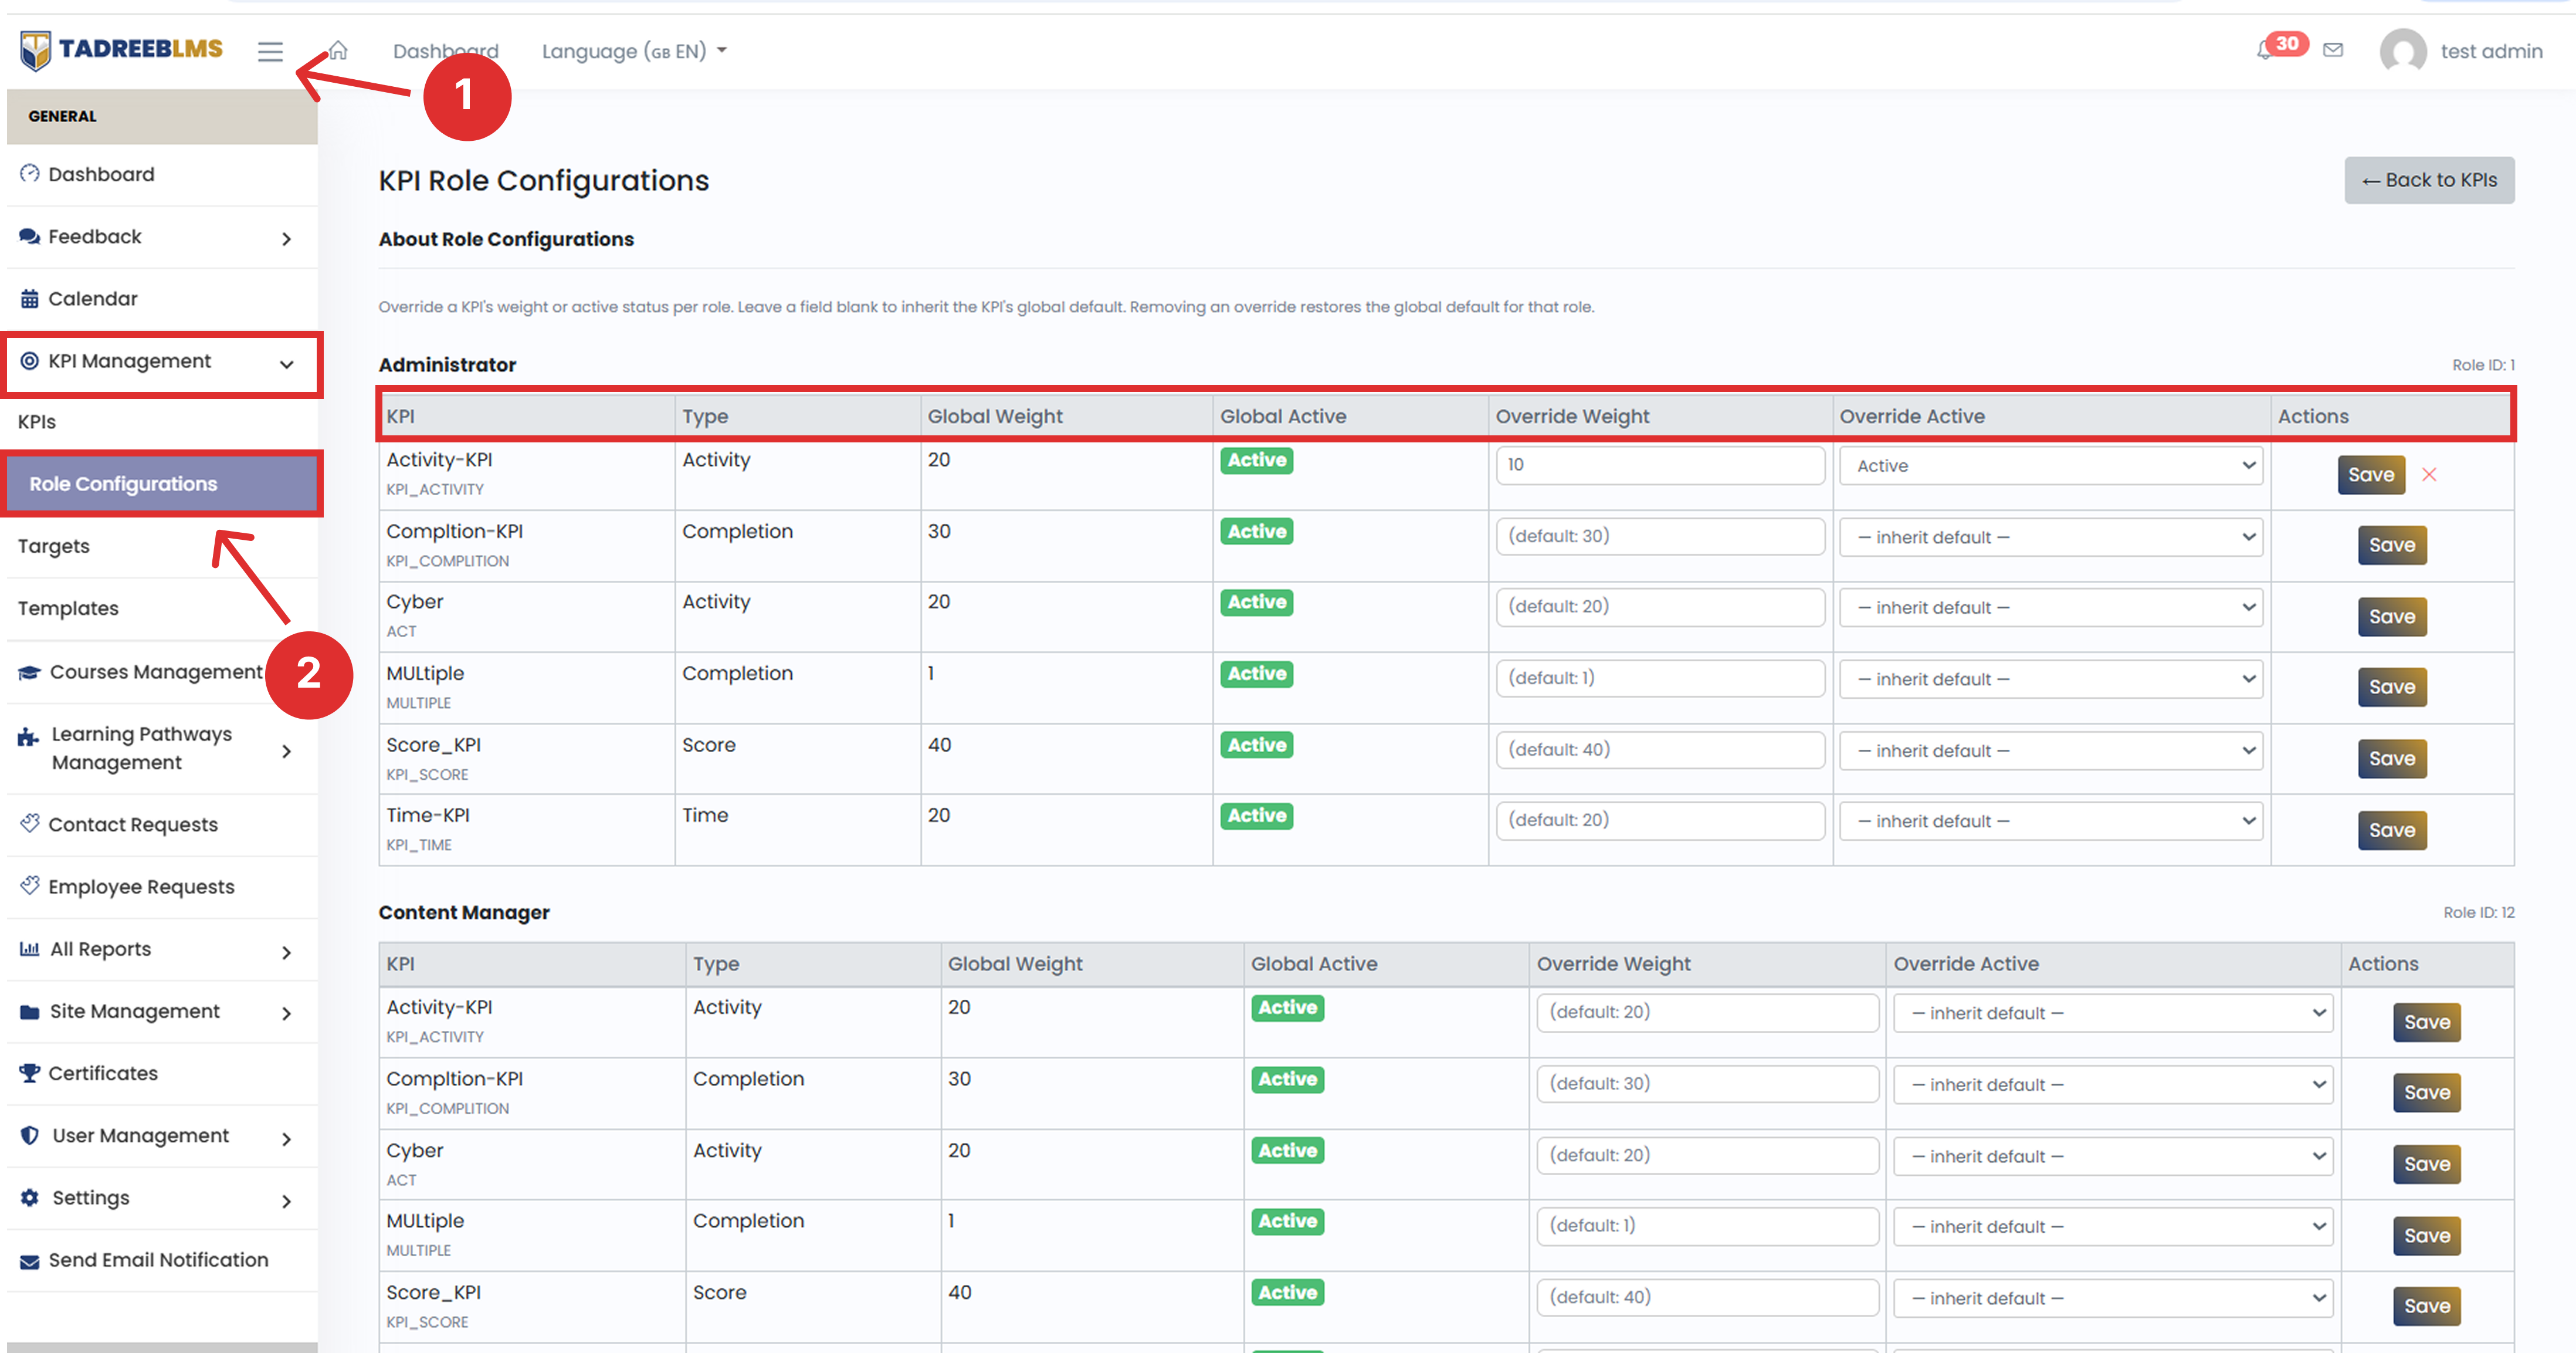Screen dimensions: 2576x1353
Task: Click the 30 notification count badge
Action: 2287,43
